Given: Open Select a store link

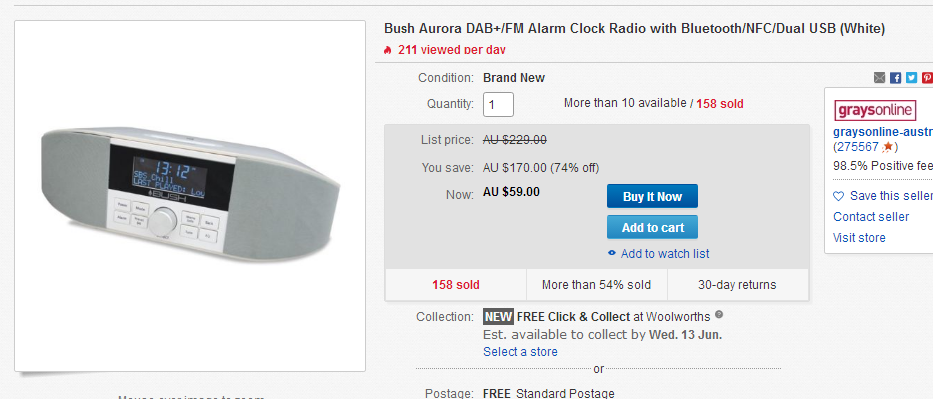Looking at the screenshot, I should pyautogui.click(x=520, y=351).
